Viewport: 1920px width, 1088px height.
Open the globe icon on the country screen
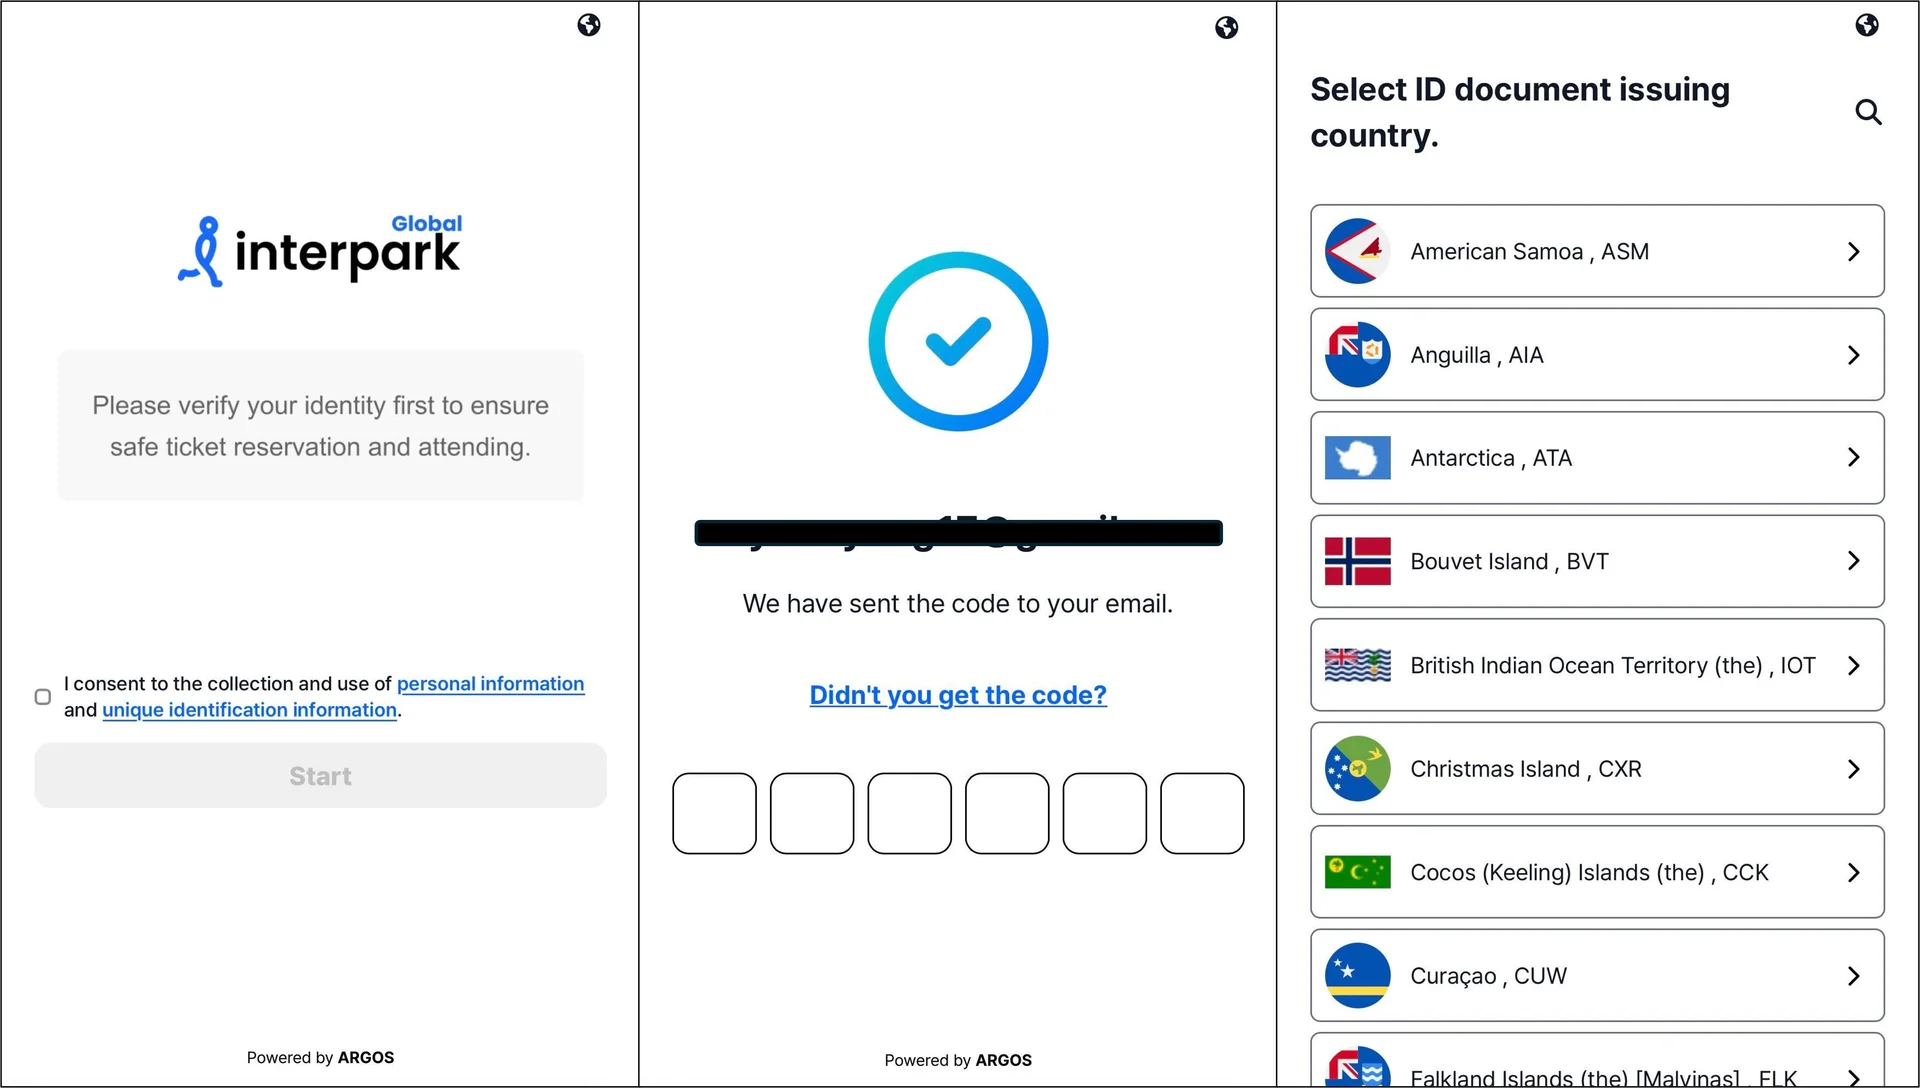tap(1867, 25)
